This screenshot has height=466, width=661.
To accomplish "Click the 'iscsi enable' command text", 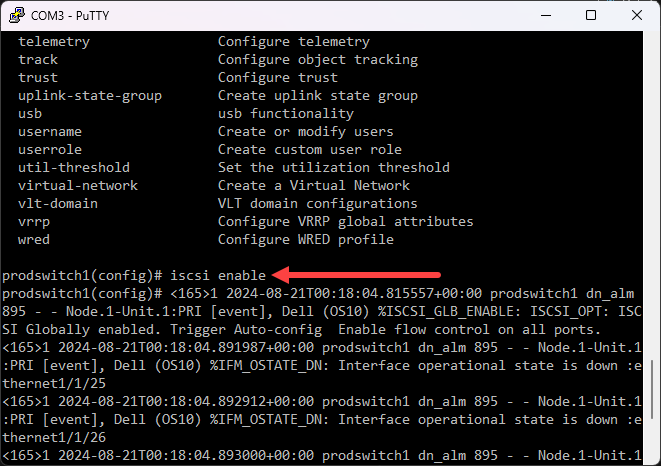I will [218, 275].
